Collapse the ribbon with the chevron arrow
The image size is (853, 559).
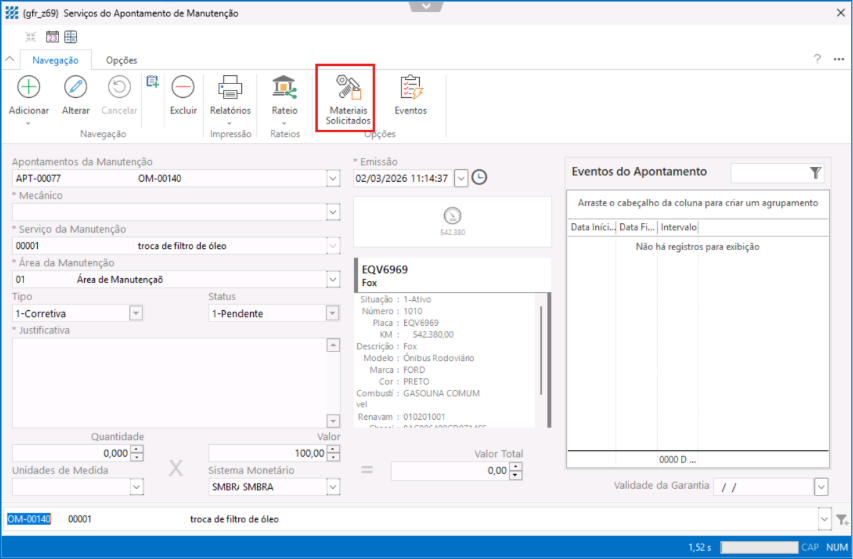point(427,5)
